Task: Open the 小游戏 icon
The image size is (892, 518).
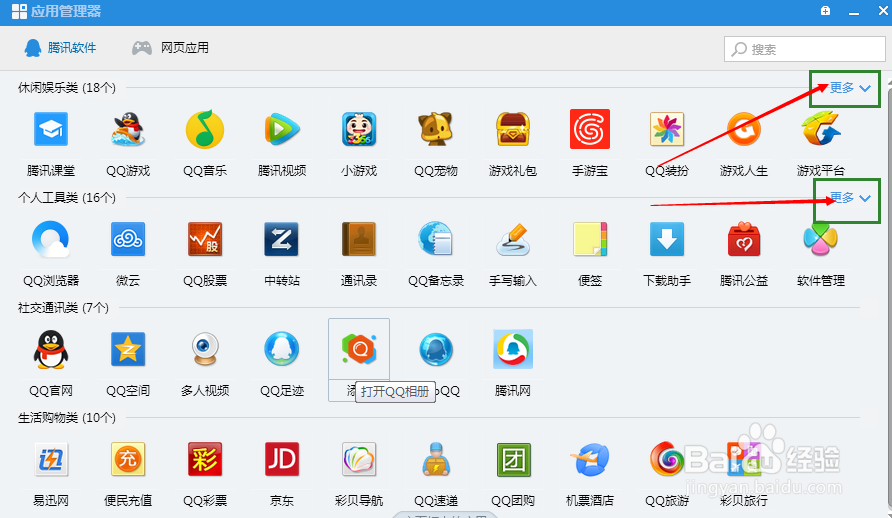Action: [x=359, y=130]
